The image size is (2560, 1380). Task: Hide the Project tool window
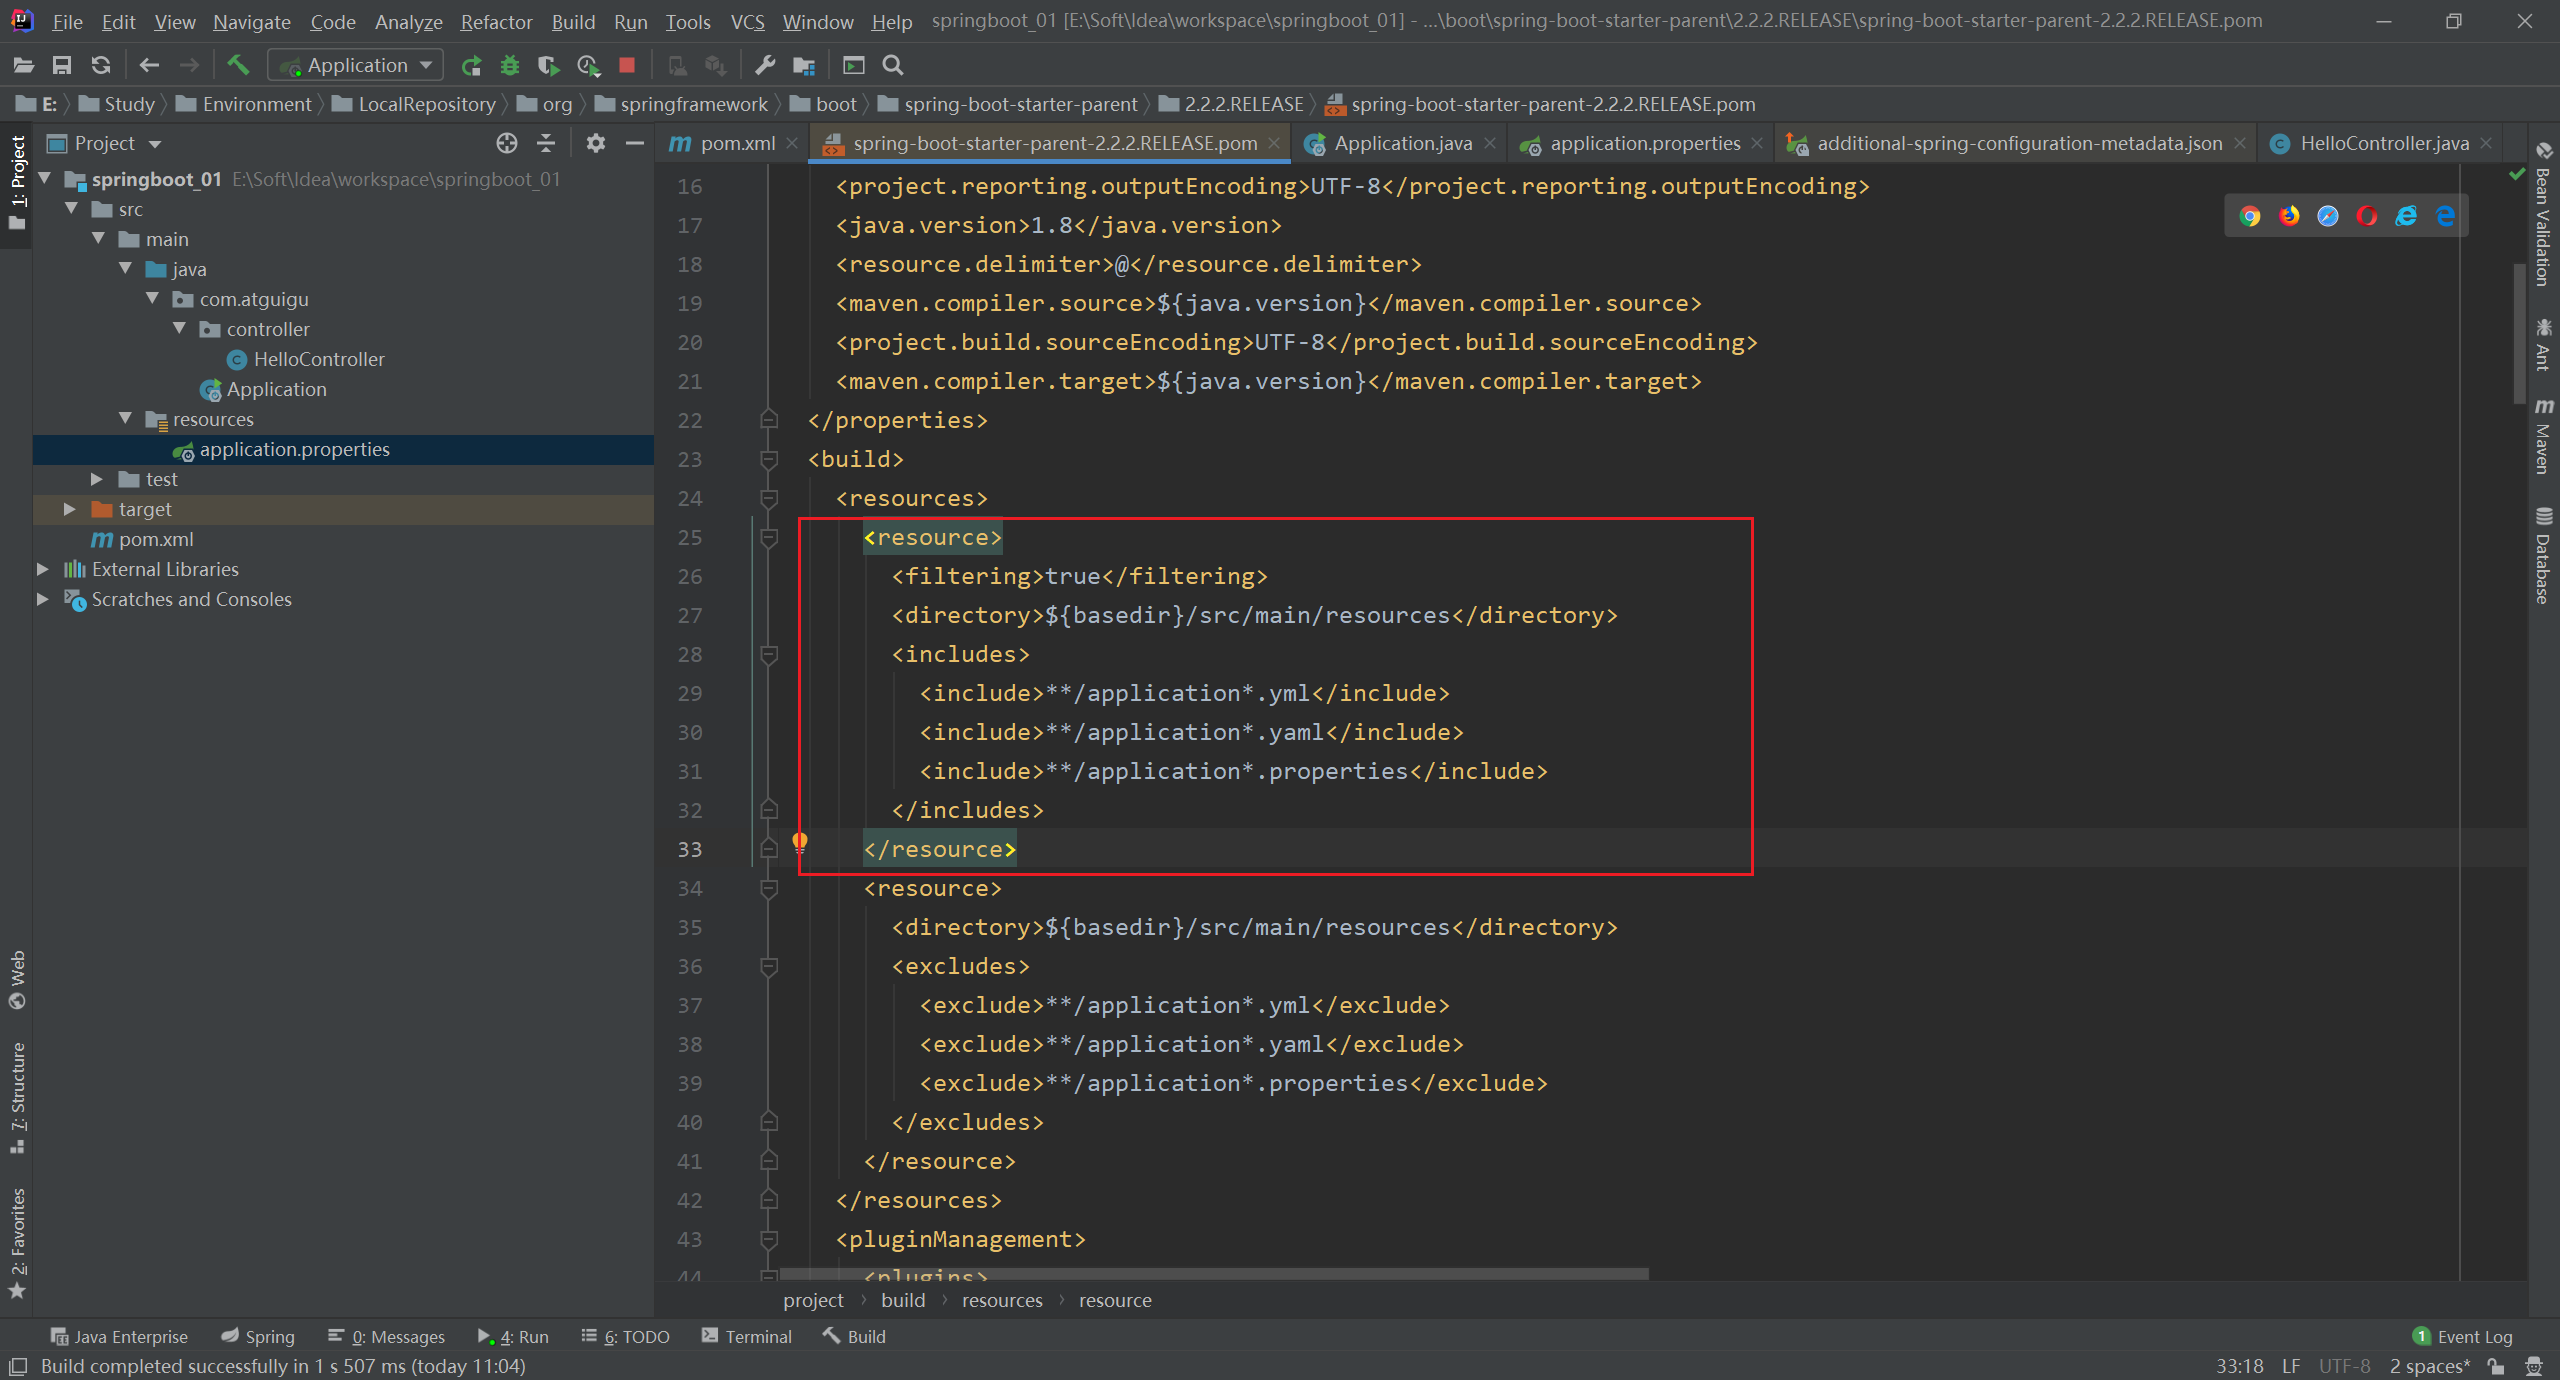click(x=634, y=143)
